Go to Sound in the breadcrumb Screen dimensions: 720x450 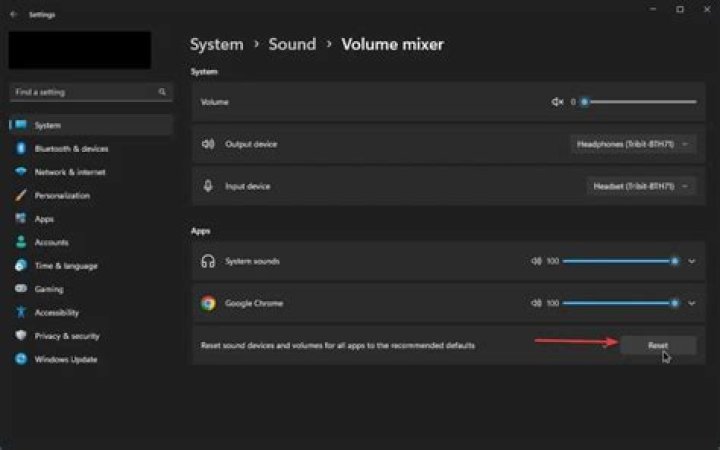tap(292, 44)
